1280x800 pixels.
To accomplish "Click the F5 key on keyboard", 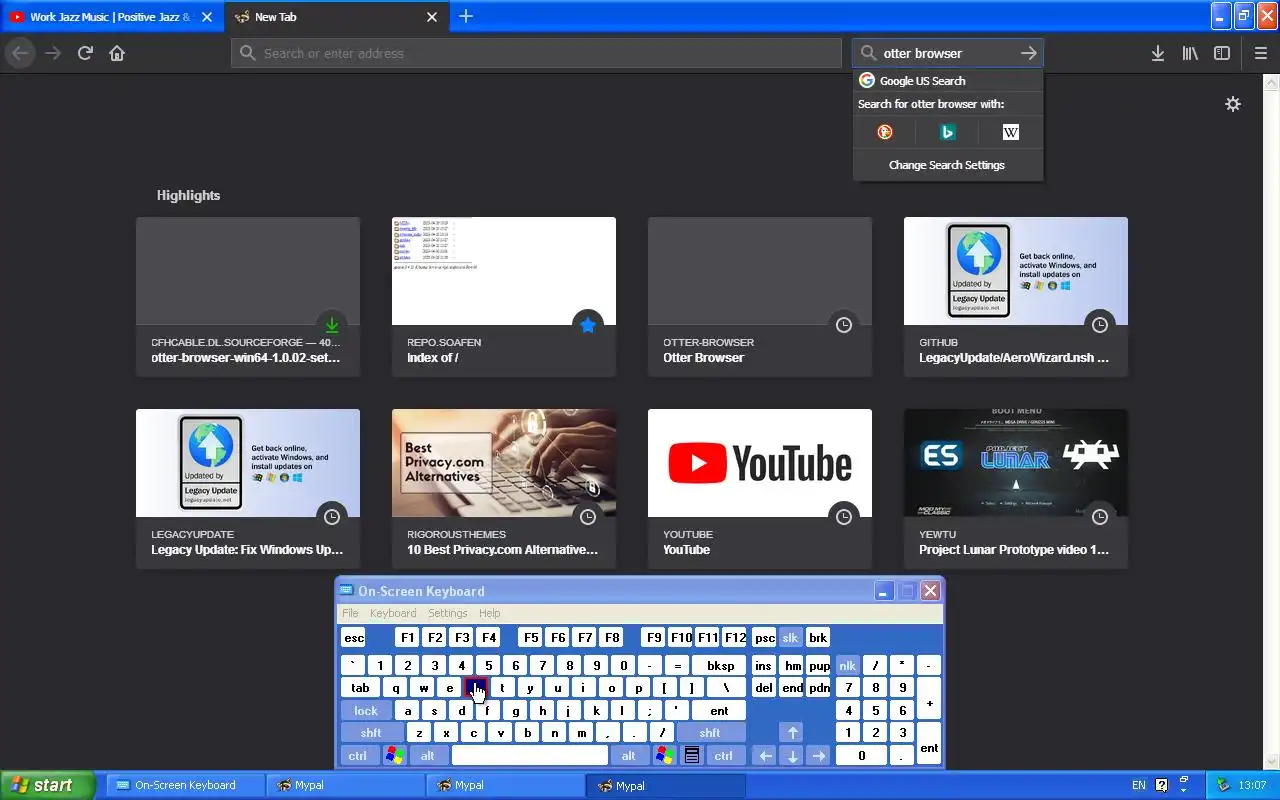I will [x=531, y=638].
